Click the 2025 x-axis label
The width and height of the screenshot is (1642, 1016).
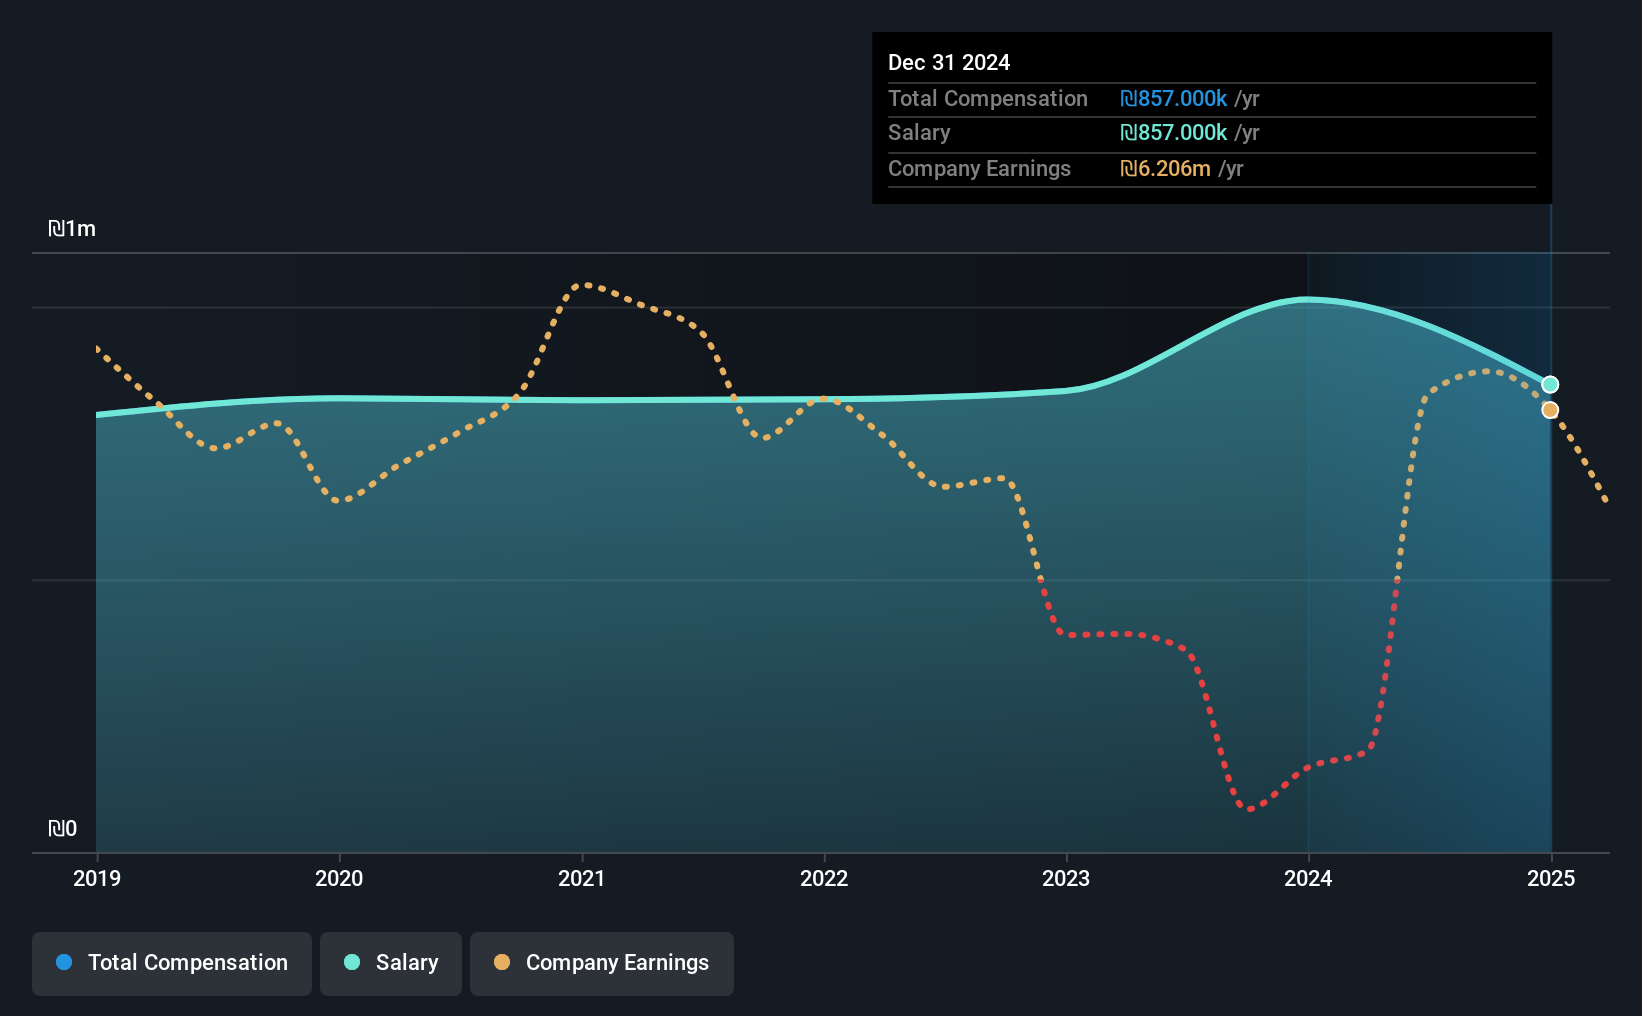tap(1551, 878)
